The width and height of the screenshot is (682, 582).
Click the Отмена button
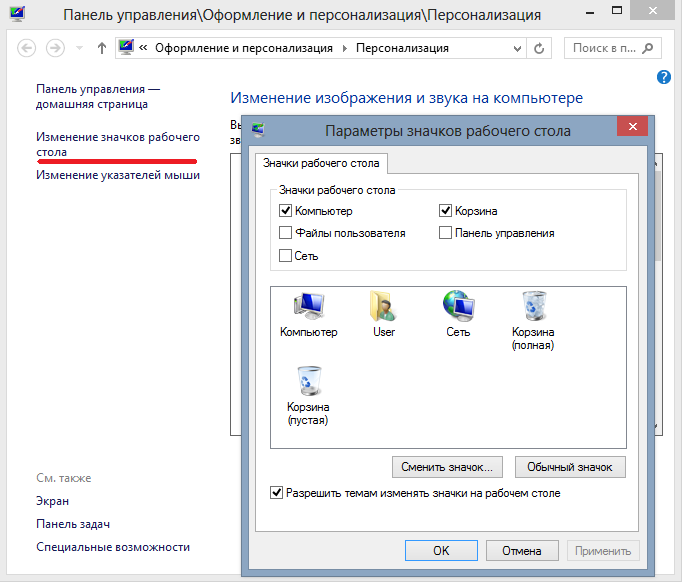pyautogui.click(x=522, y=551)
